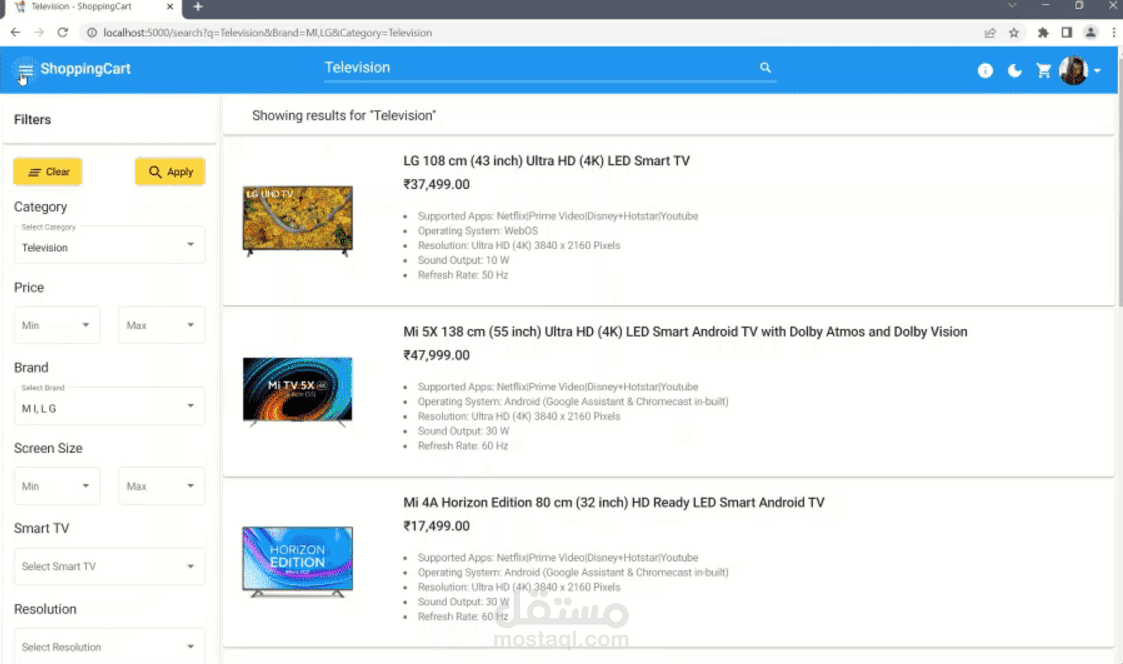Click the Operating System: WebOS line
1123x664 pixels.
point(478,231)
